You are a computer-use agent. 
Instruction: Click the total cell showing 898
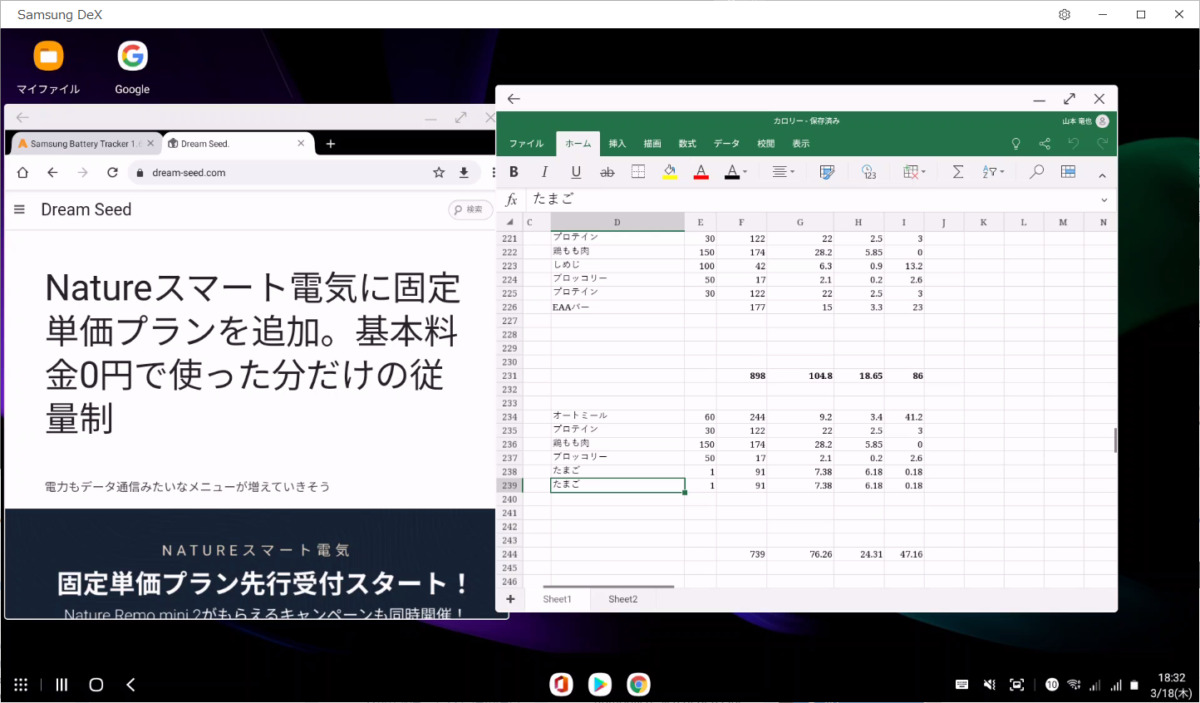point(742,376)
